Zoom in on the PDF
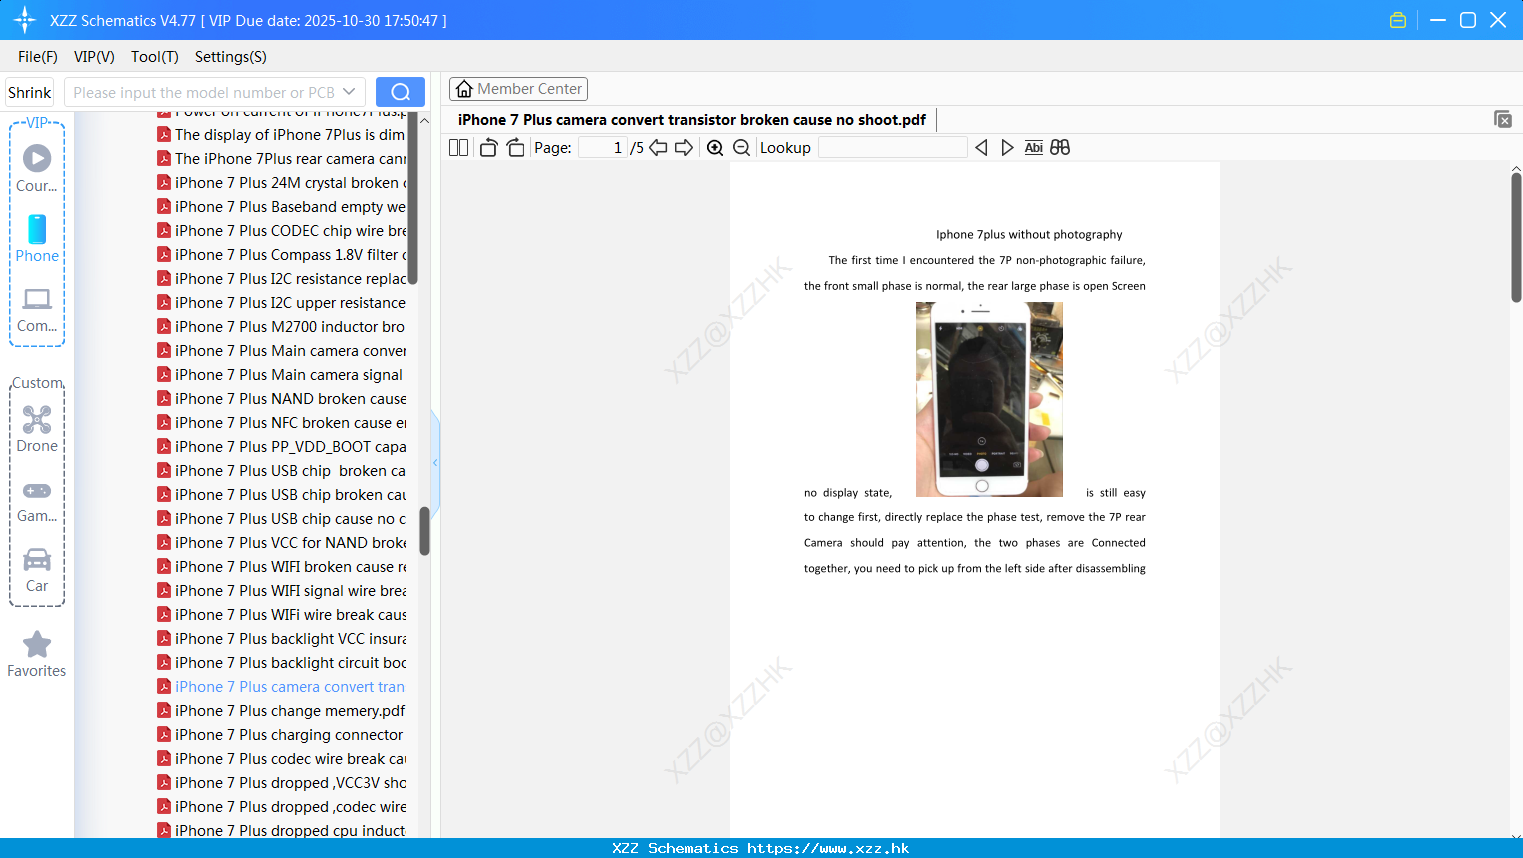This screenshot has width=1523, height=858. click(x=715, y=148)
